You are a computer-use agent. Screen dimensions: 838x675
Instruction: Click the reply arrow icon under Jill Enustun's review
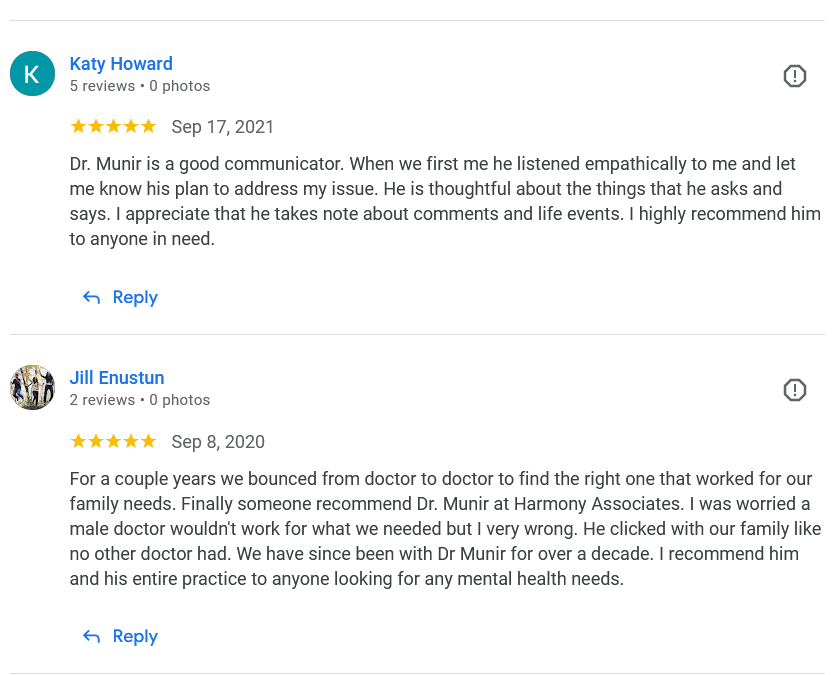[91, 637]
